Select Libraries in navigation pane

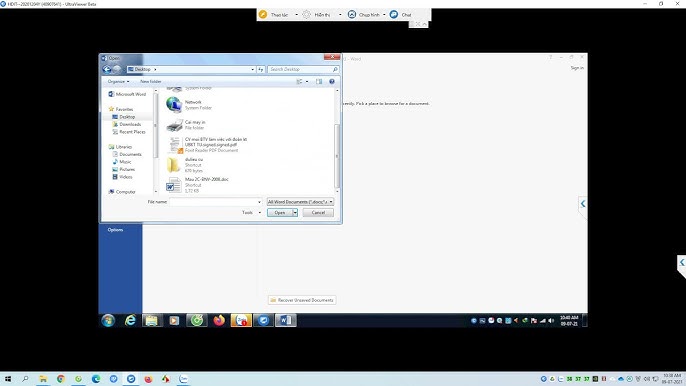pyautogui.click(x=120, y=147)
